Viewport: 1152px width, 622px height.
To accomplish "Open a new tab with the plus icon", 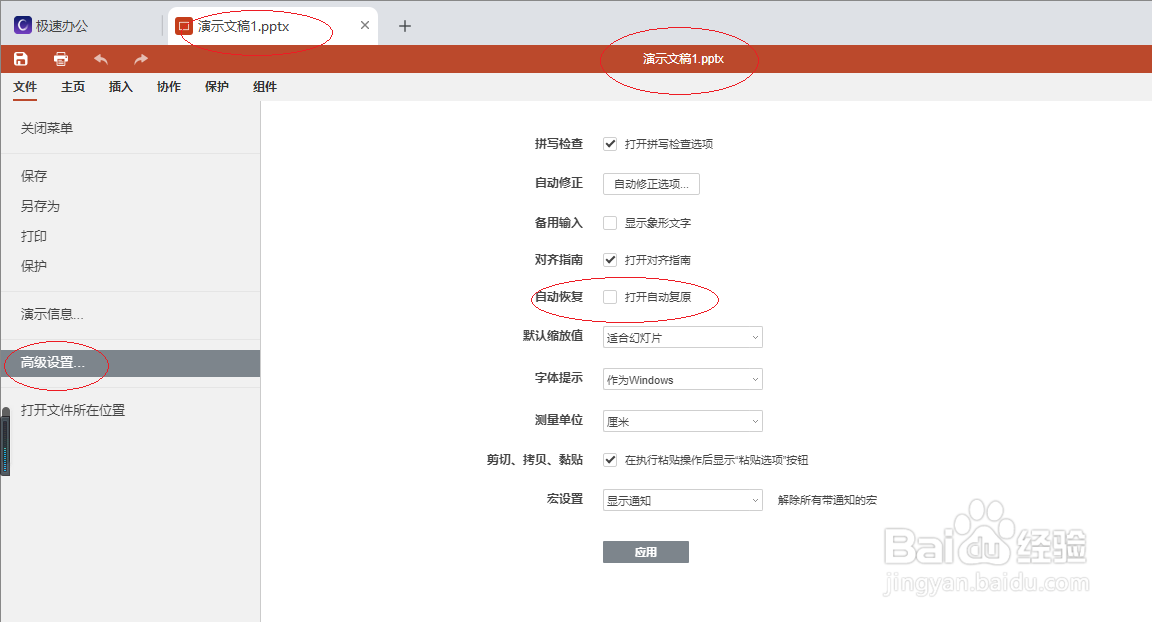I will pos(404,26).
